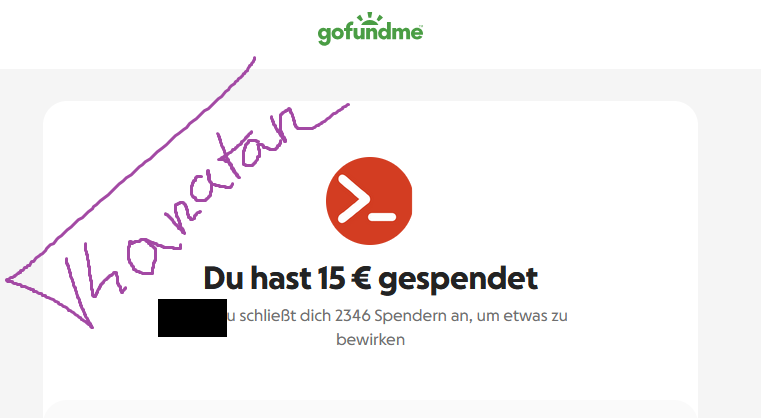Click the white chevron inside the red circle
This screenshot has height=418, width=761.
(354, 199)
